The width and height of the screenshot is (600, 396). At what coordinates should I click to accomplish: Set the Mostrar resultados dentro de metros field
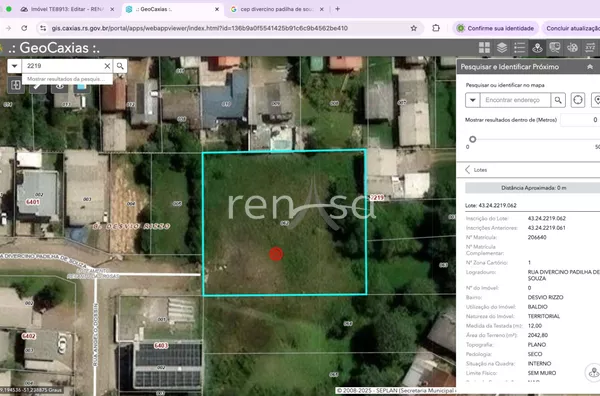click(x=580, y=120)
